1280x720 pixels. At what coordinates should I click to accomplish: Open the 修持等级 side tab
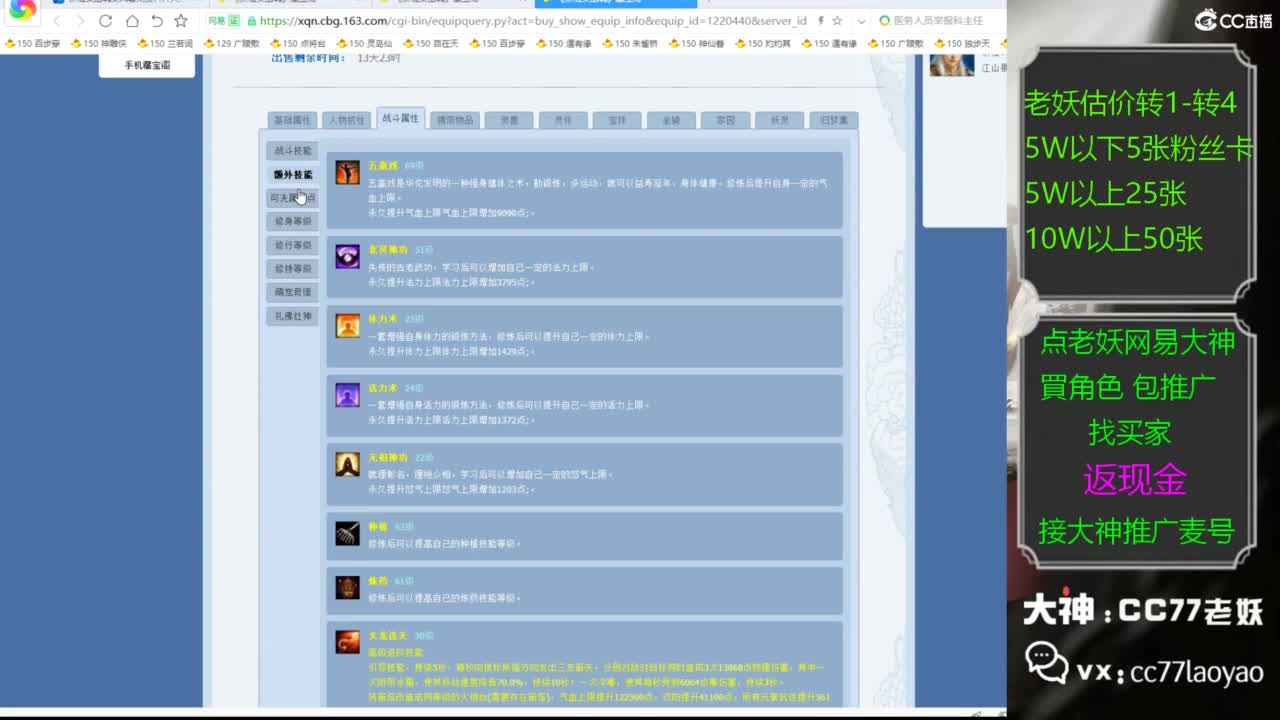293,269
